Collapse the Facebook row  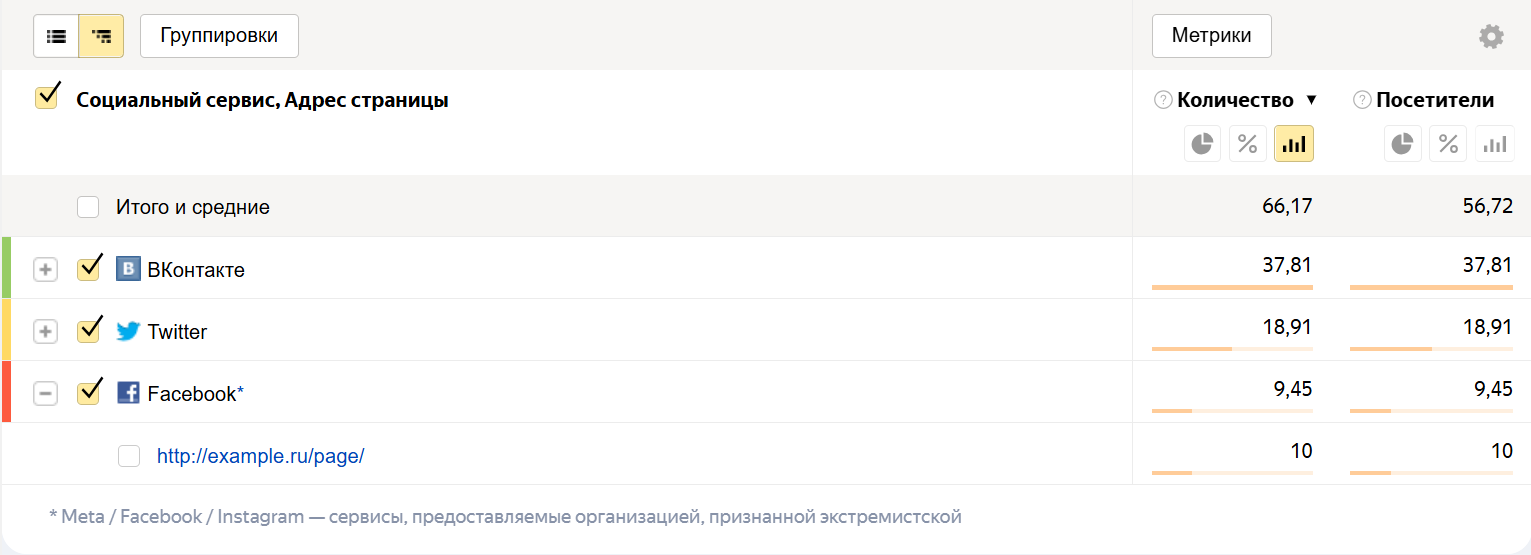click(x=45, y=394)
